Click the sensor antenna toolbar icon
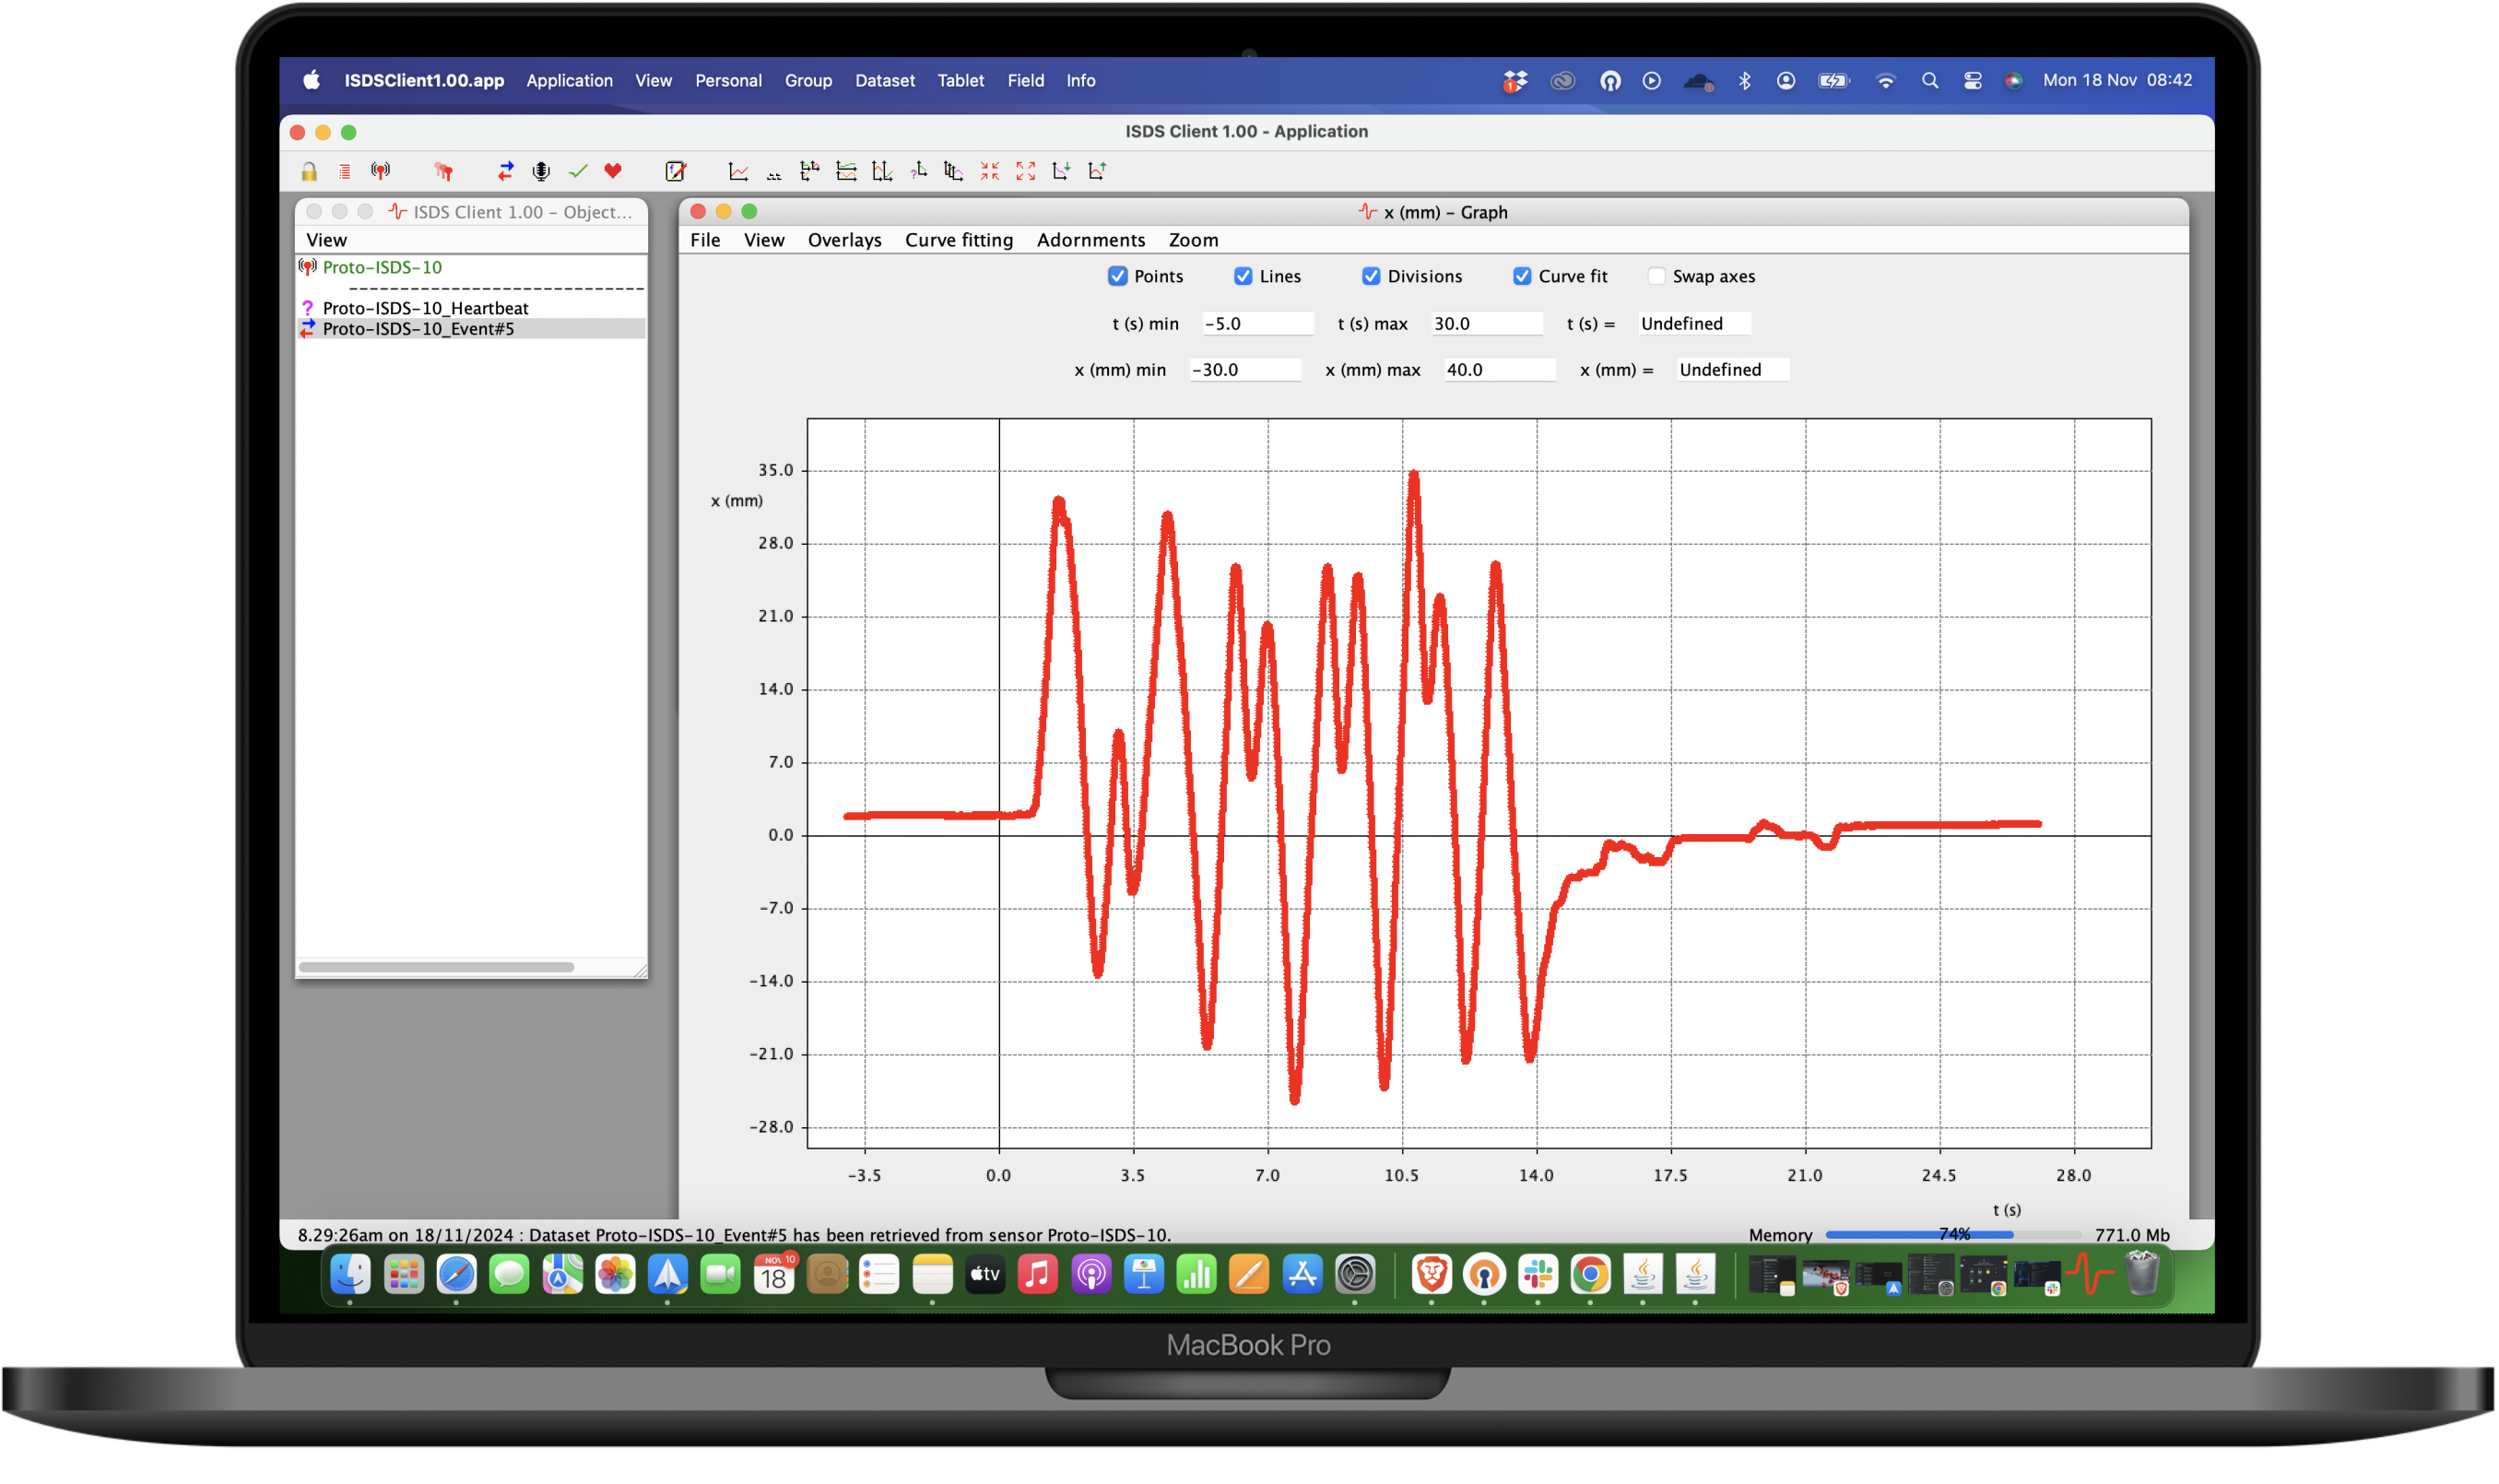 pos(380,171)
